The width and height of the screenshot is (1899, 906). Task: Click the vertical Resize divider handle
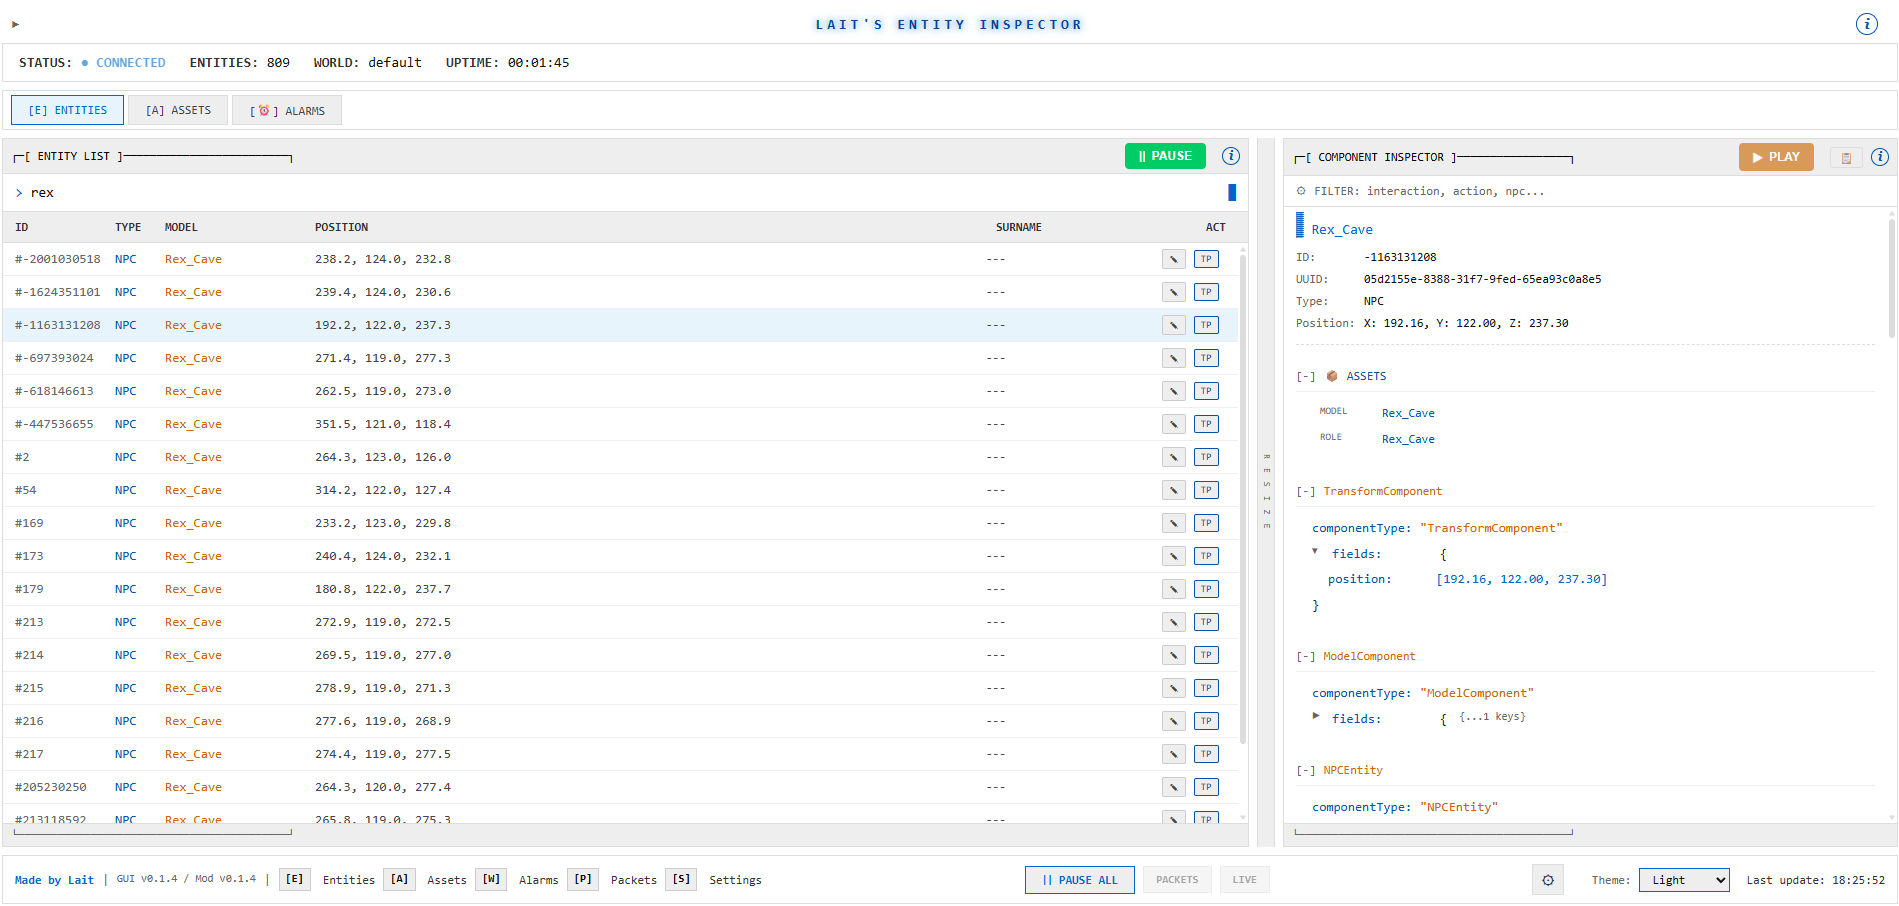pos(1266,492)
